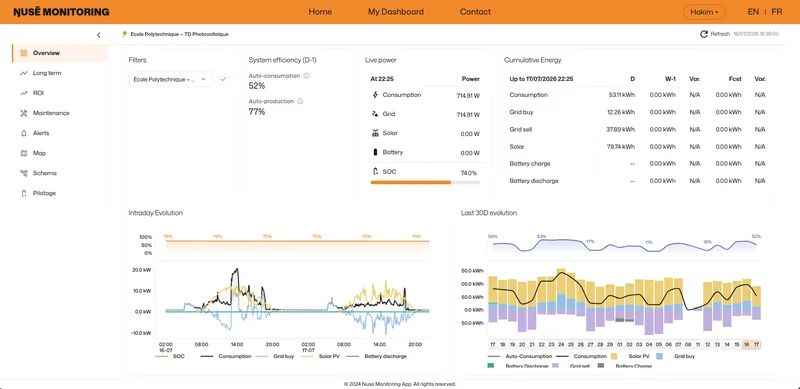The image size is (800, 389).
Task: Click the Auto-production info icon
Action: click(x=300, y=101)
